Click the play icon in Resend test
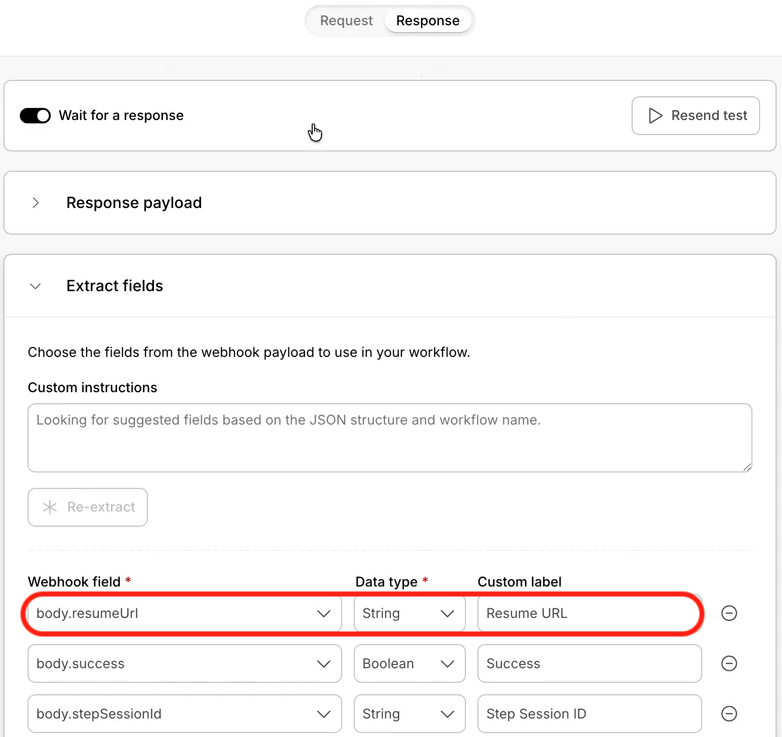Viewport: 782px width, 737px height. [655, 115]
